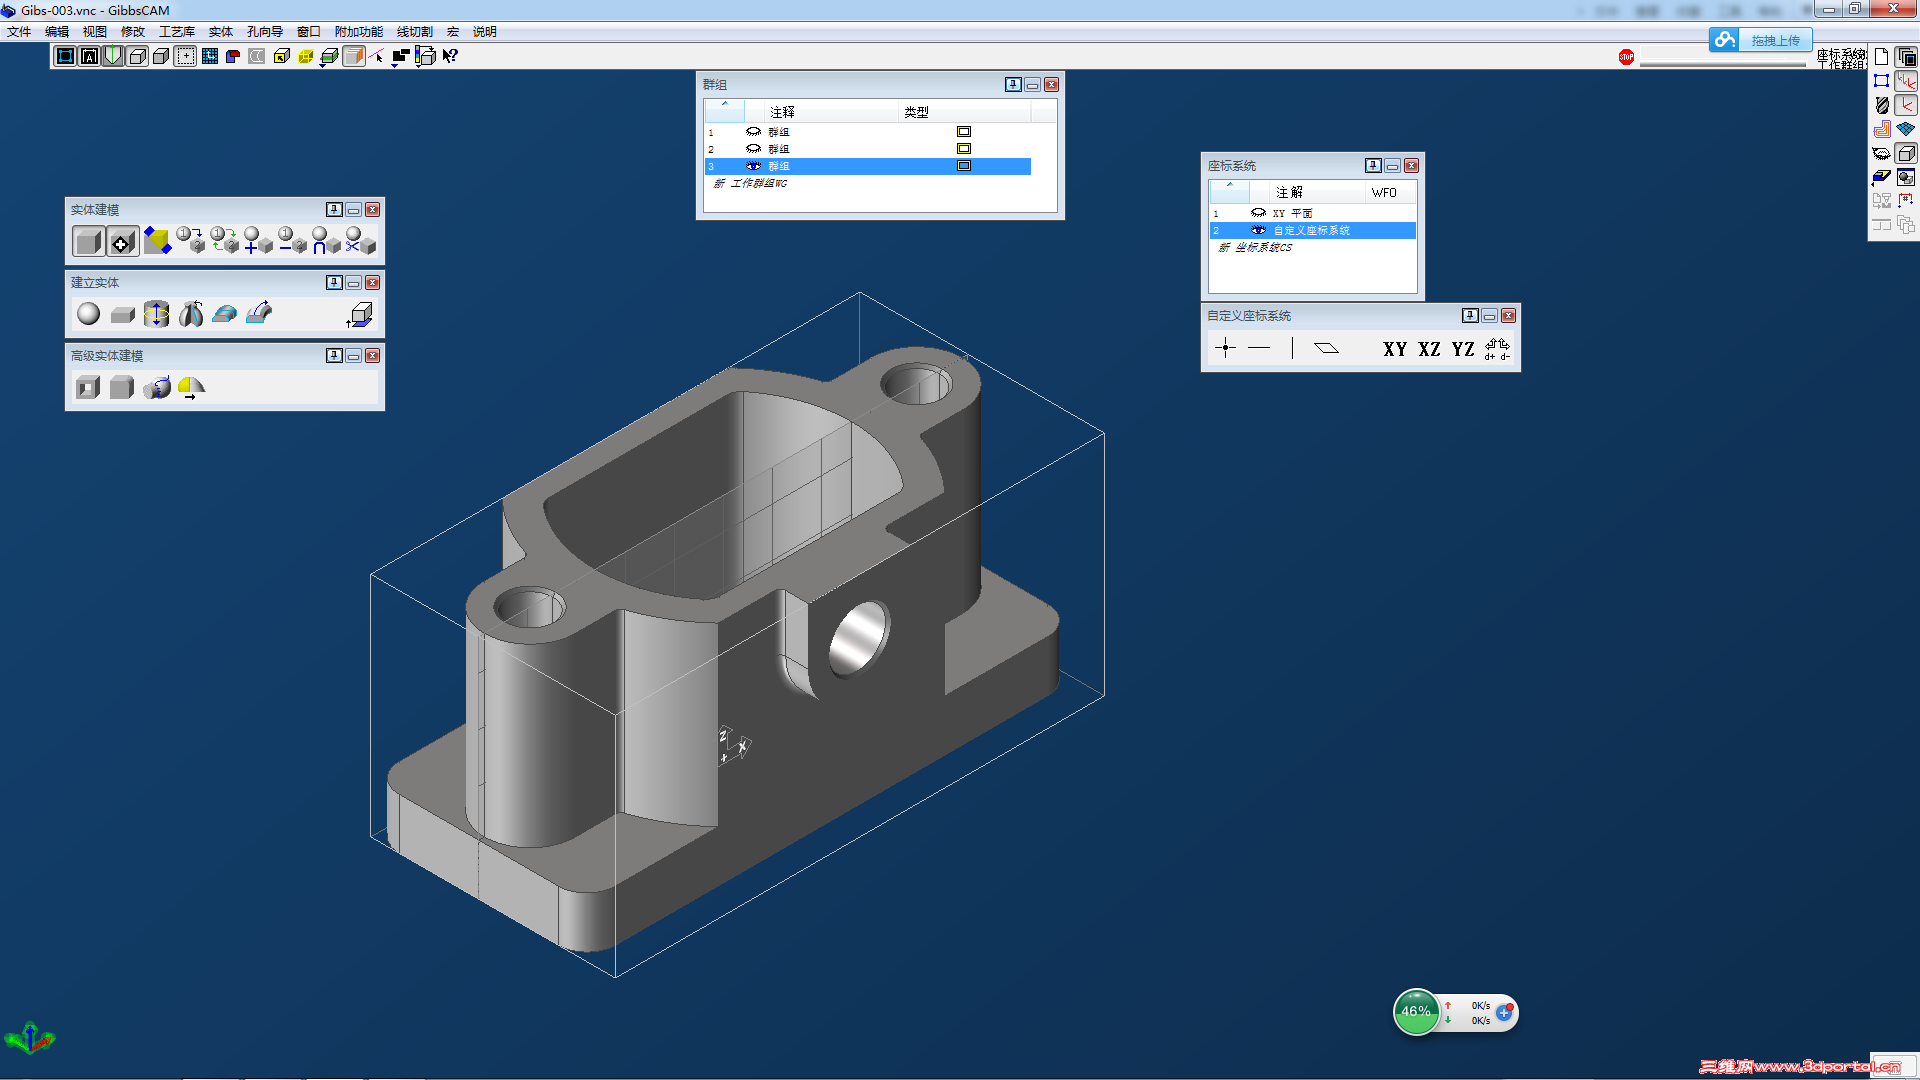
Task: Toggle the eye visibility of selected 群组 row 3
Action: (x=753, y=166)
